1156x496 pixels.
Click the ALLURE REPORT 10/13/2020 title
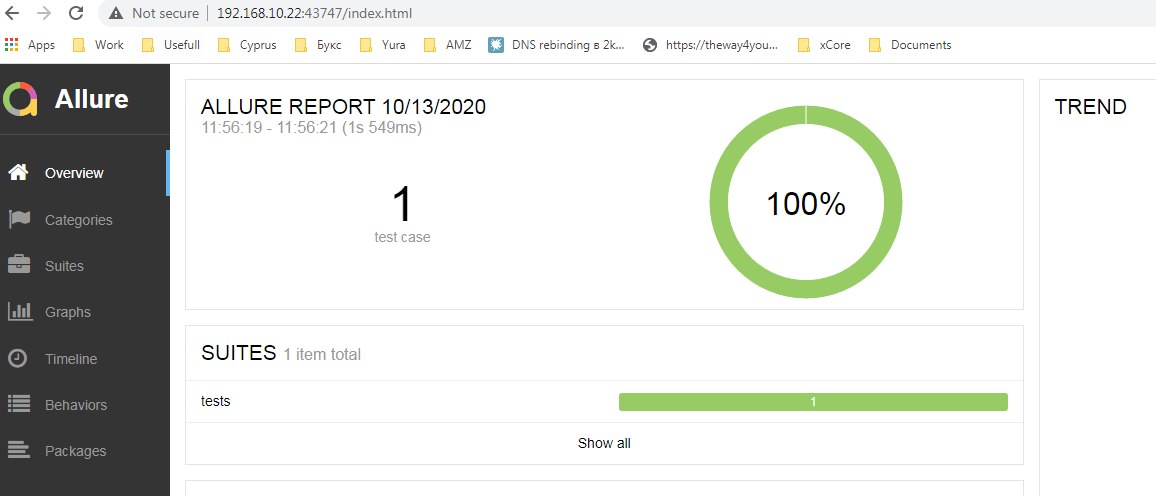(x=343, y=107)
